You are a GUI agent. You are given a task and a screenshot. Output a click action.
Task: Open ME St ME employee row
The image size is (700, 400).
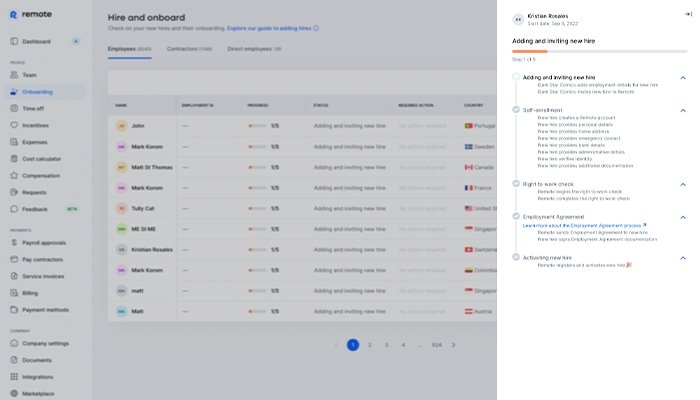point(302,229)
